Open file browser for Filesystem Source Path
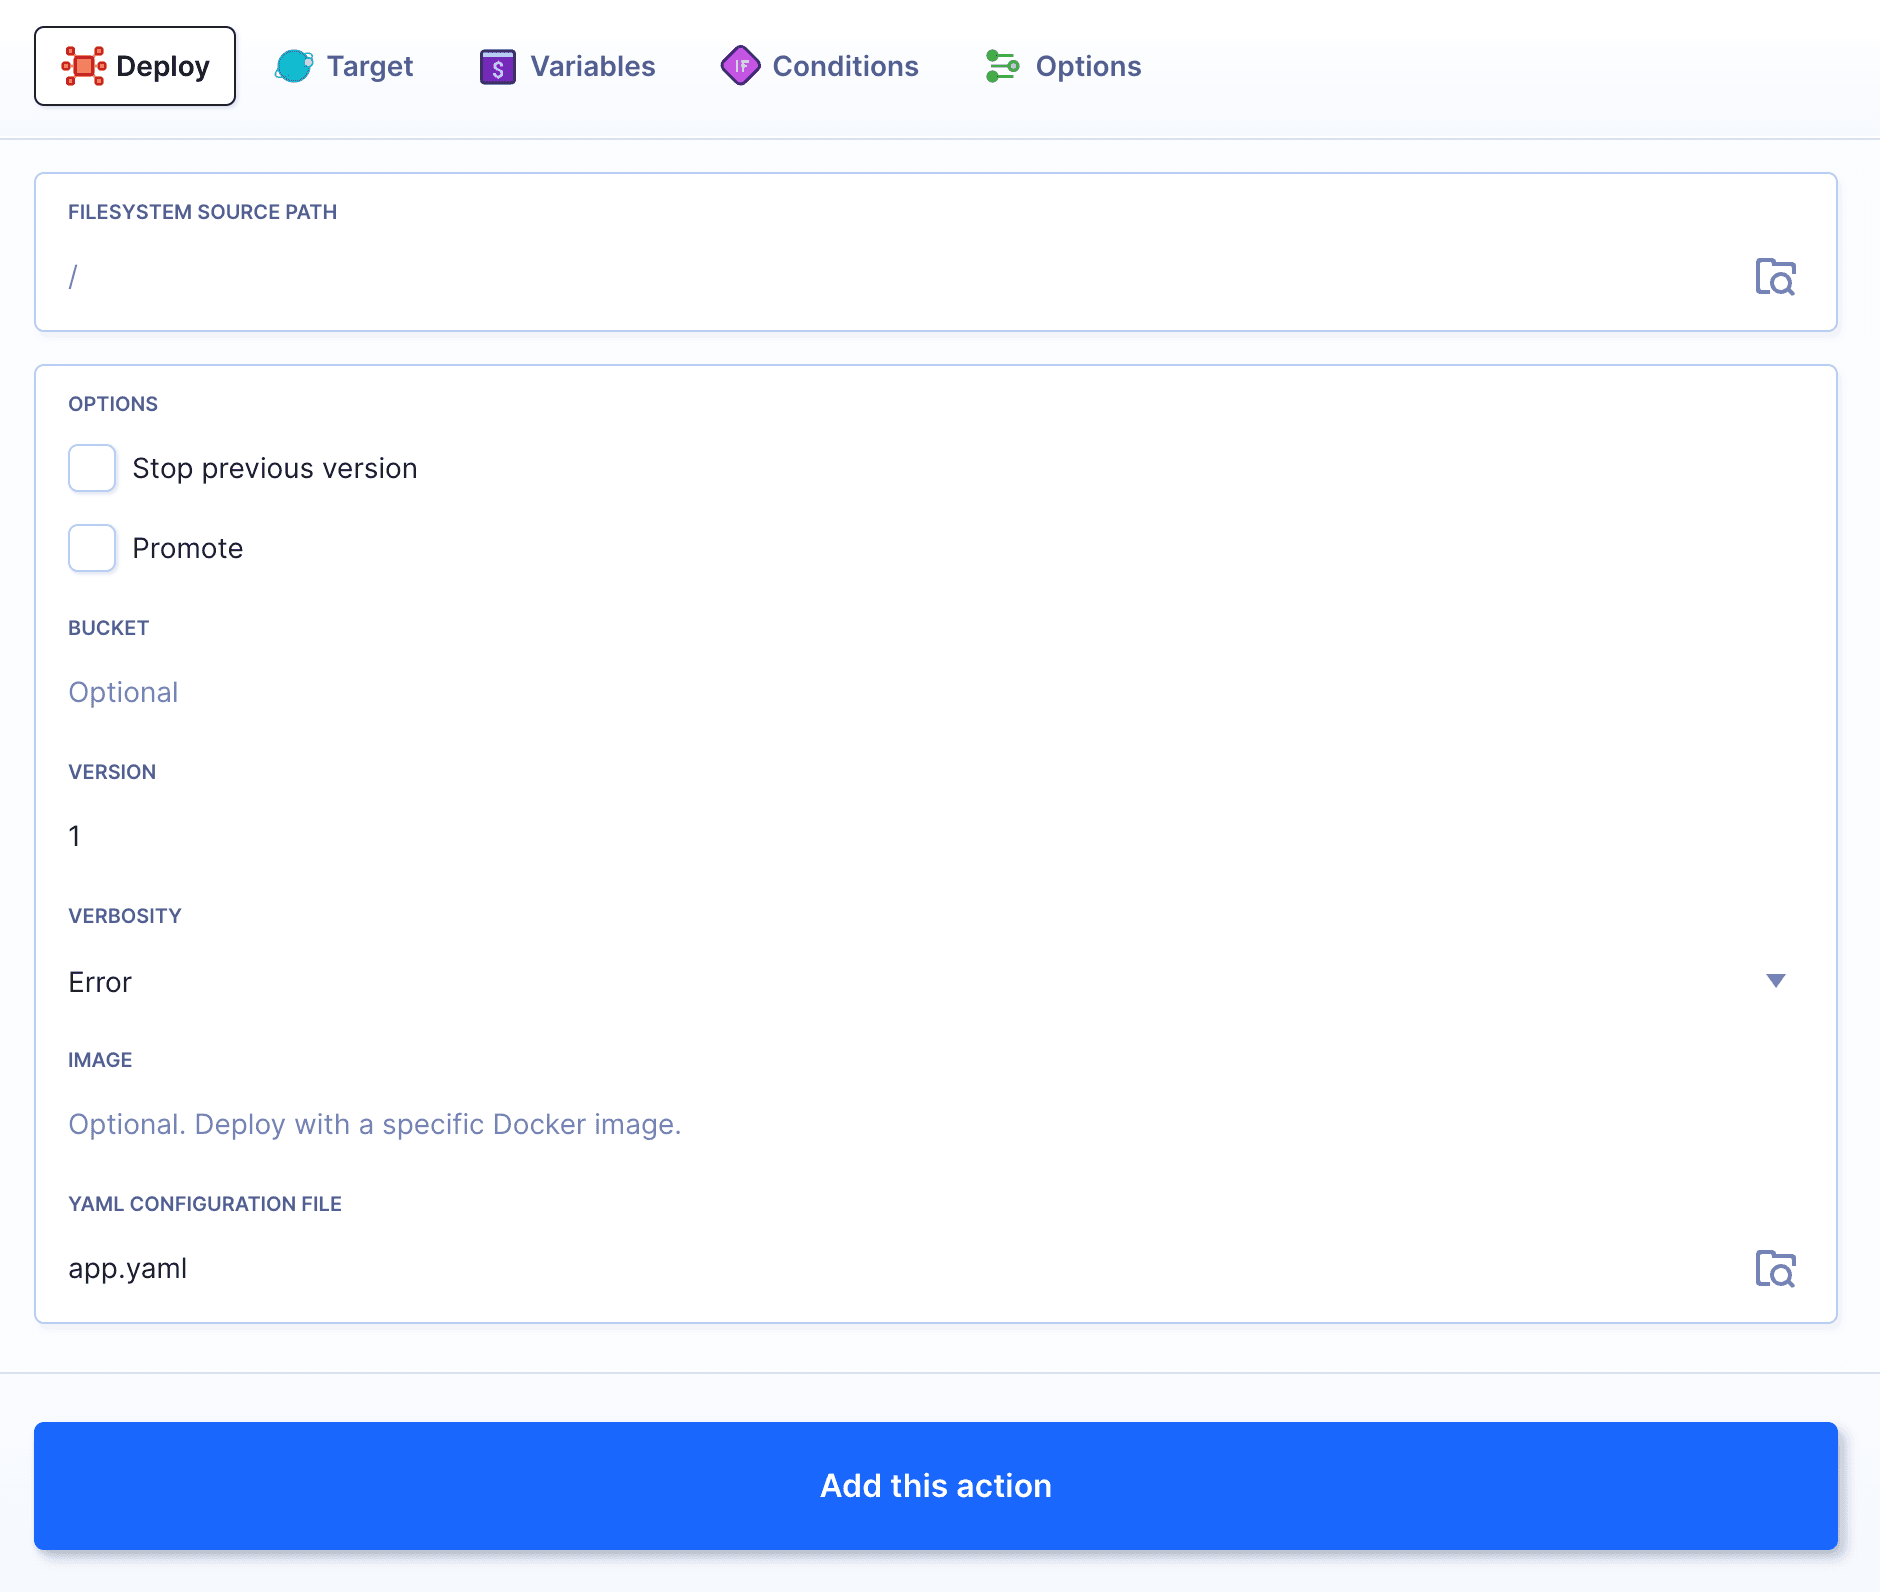The height and width of the screenshot is (1592, 1880). click(x=1775, y=277)
